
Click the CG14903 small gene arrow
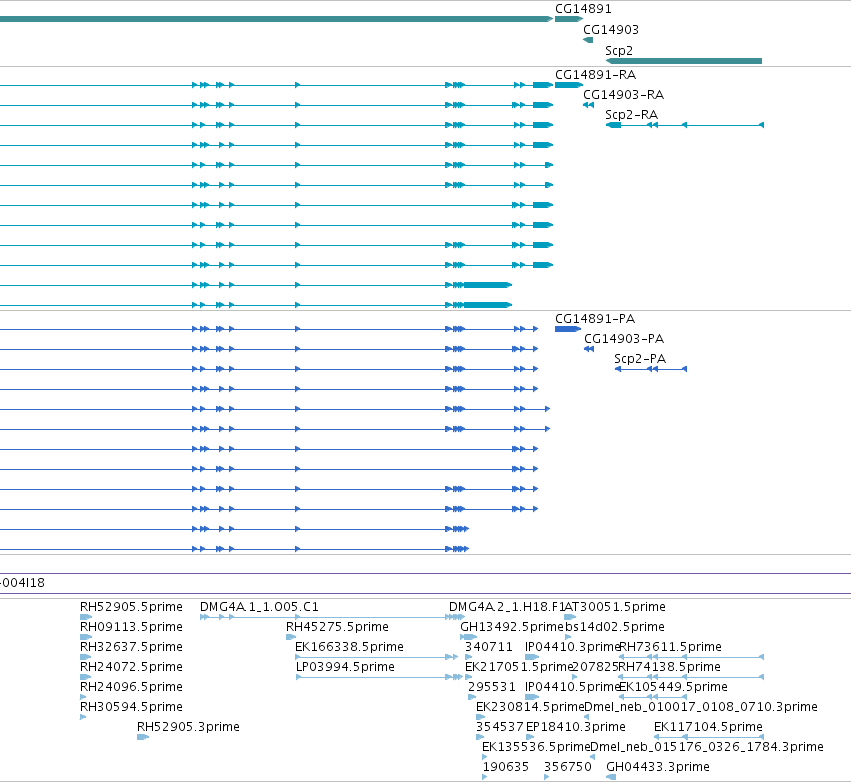point(588,40)
